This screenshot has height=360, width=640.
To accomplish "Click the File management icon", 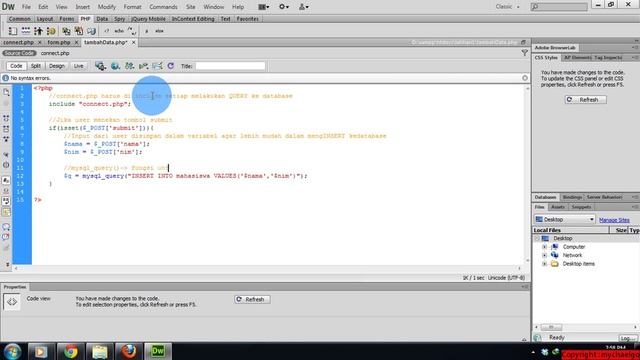I will click(129, 66).
